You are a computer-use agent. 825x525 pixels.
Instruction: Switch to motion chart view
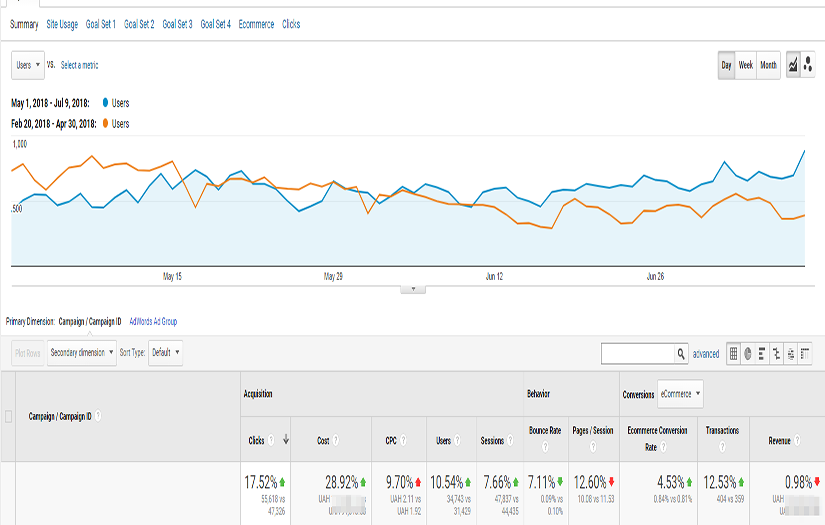point(808,65)
